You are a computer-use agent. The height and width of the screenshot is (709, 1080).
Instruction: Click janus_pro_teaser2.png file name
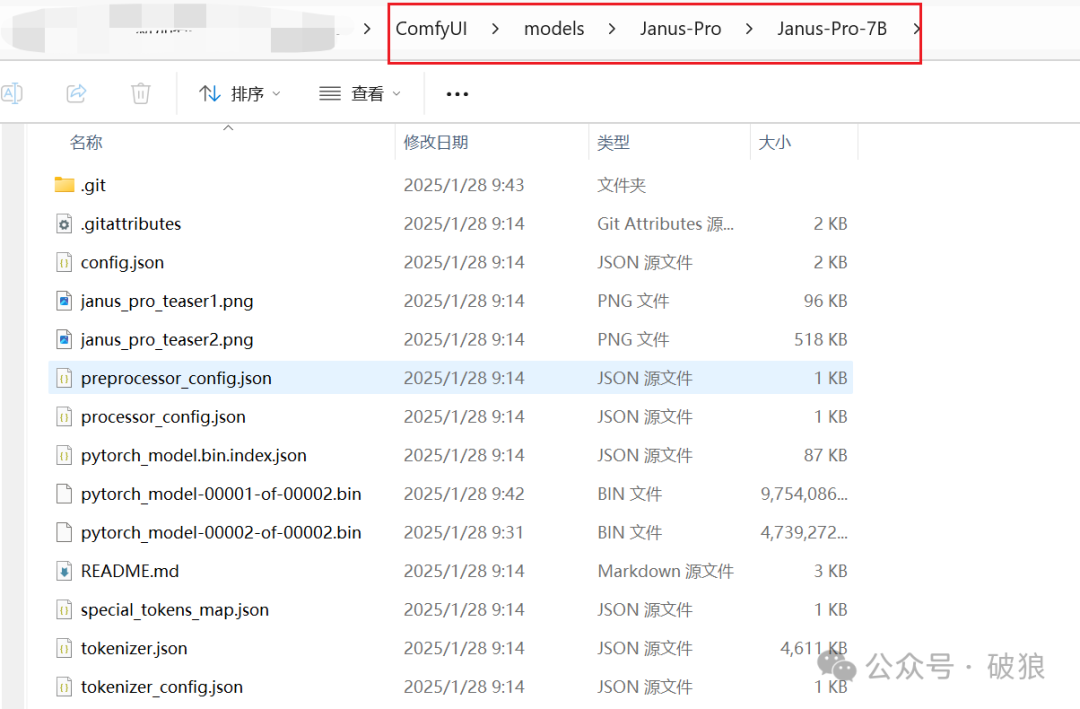167,340
